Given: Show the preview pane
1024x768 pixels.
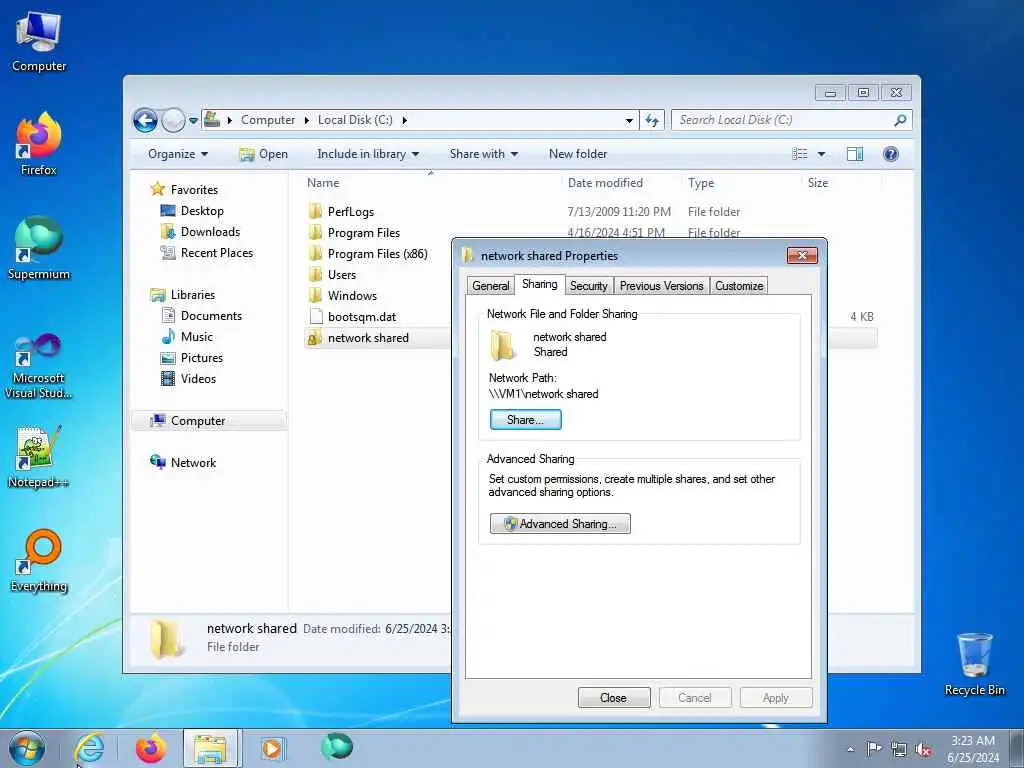Looking at the screenshot, I should click(855, 154).
